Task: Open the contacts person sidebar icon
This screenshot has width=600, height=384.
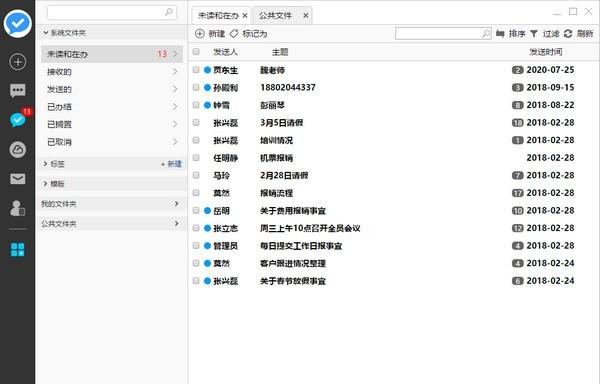Action: tap(18, 208)
